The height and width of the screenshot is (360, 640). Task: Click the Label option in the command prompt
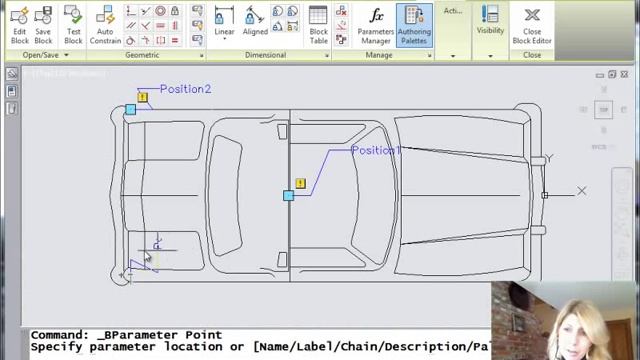click(x=313, y=347)
